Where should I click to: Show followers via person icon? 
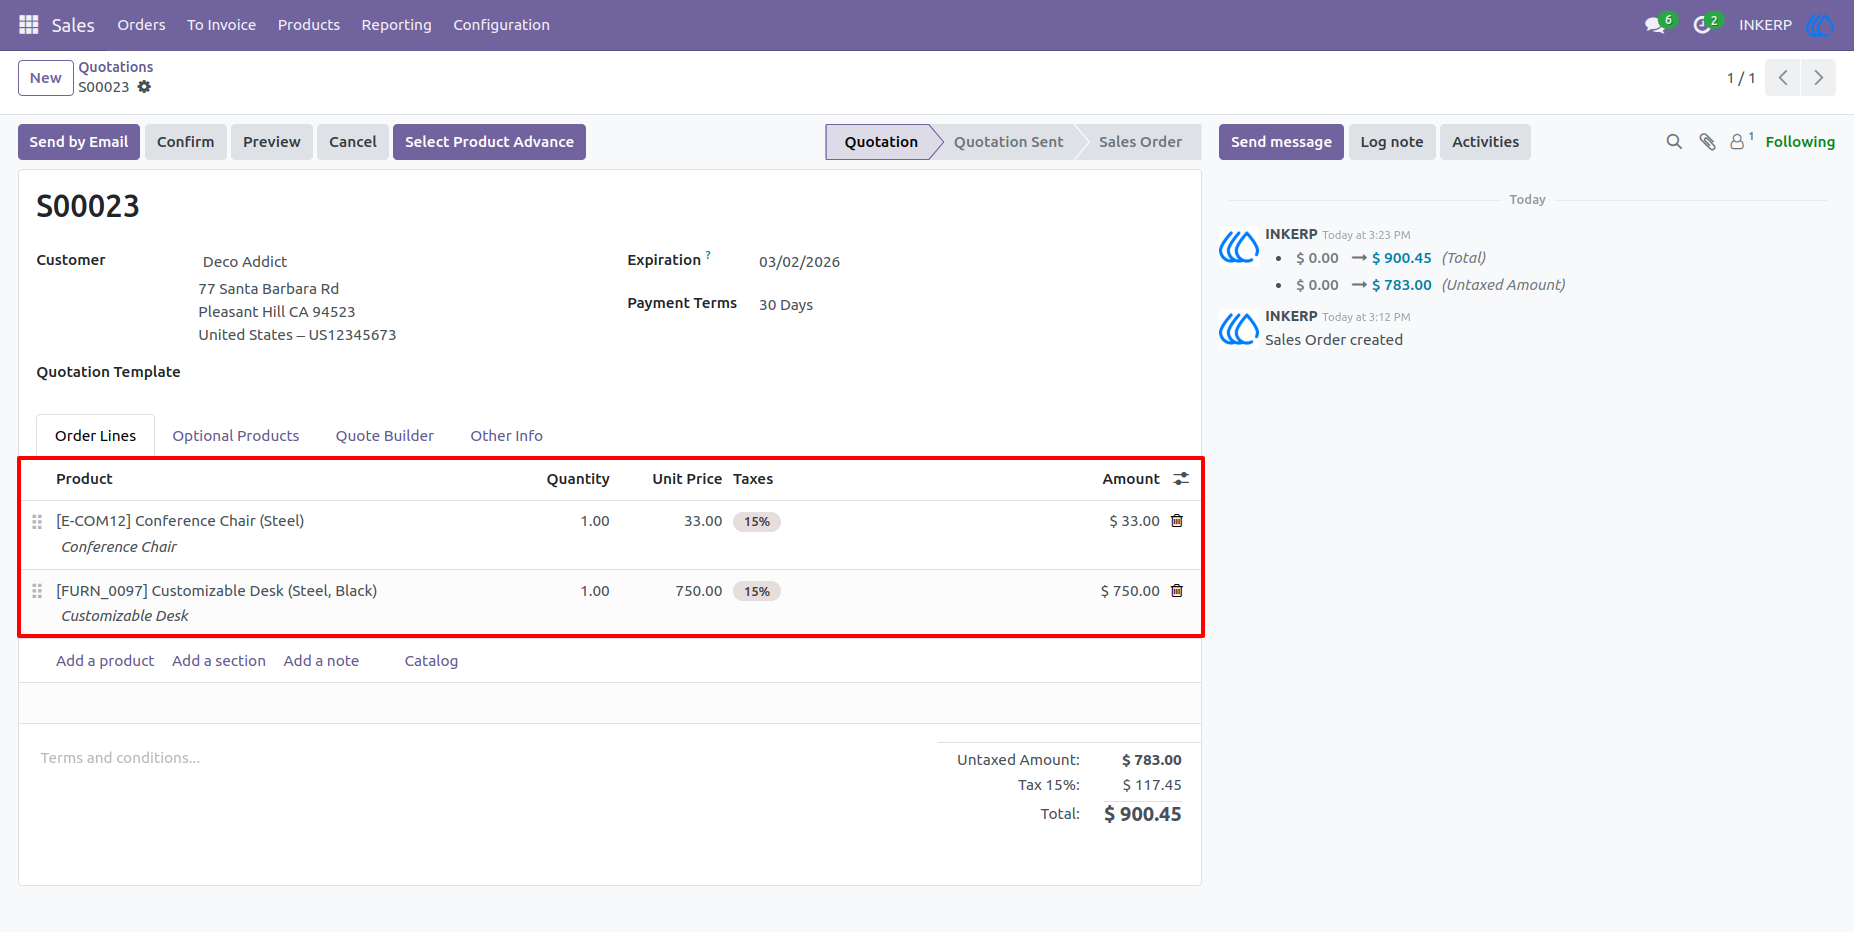click(1738, 142)
